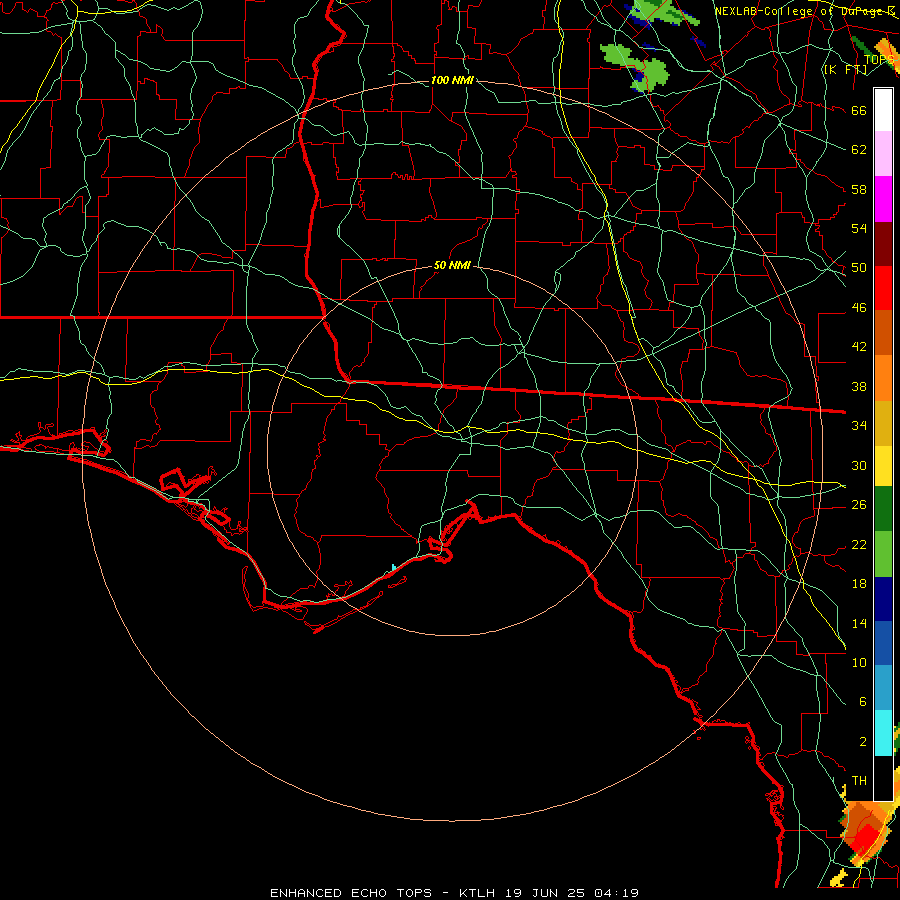900x900 pixels.
Task: Click the red and orange storm echo at the lower right
Action: [866, 832]
